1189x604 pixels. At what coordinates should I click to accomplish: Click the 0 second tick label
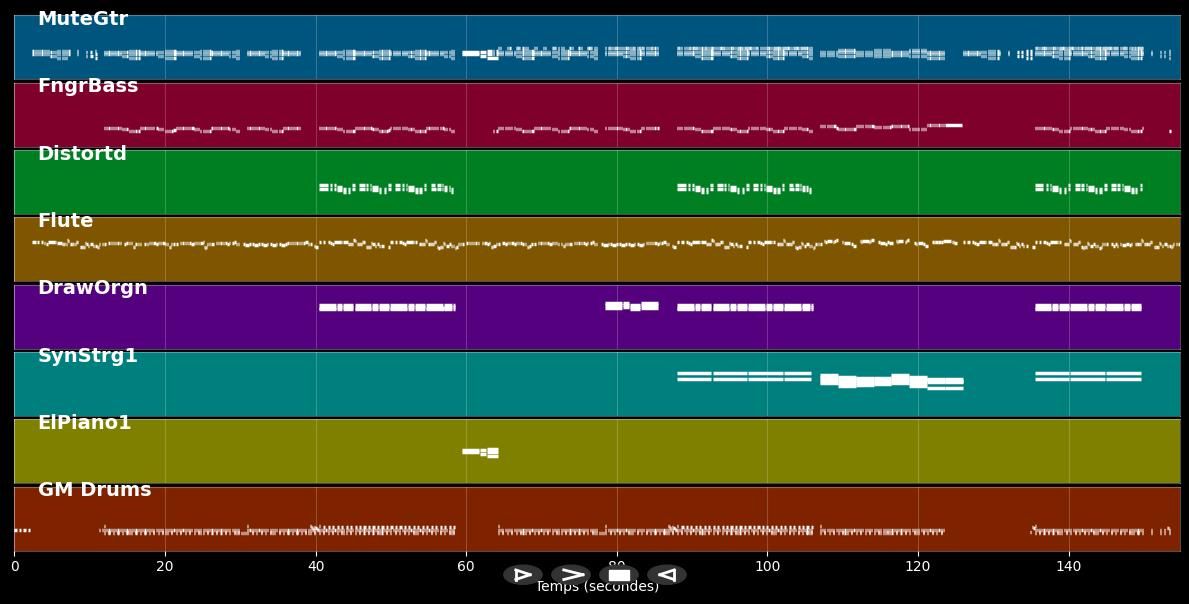click(x=14, y=567)
